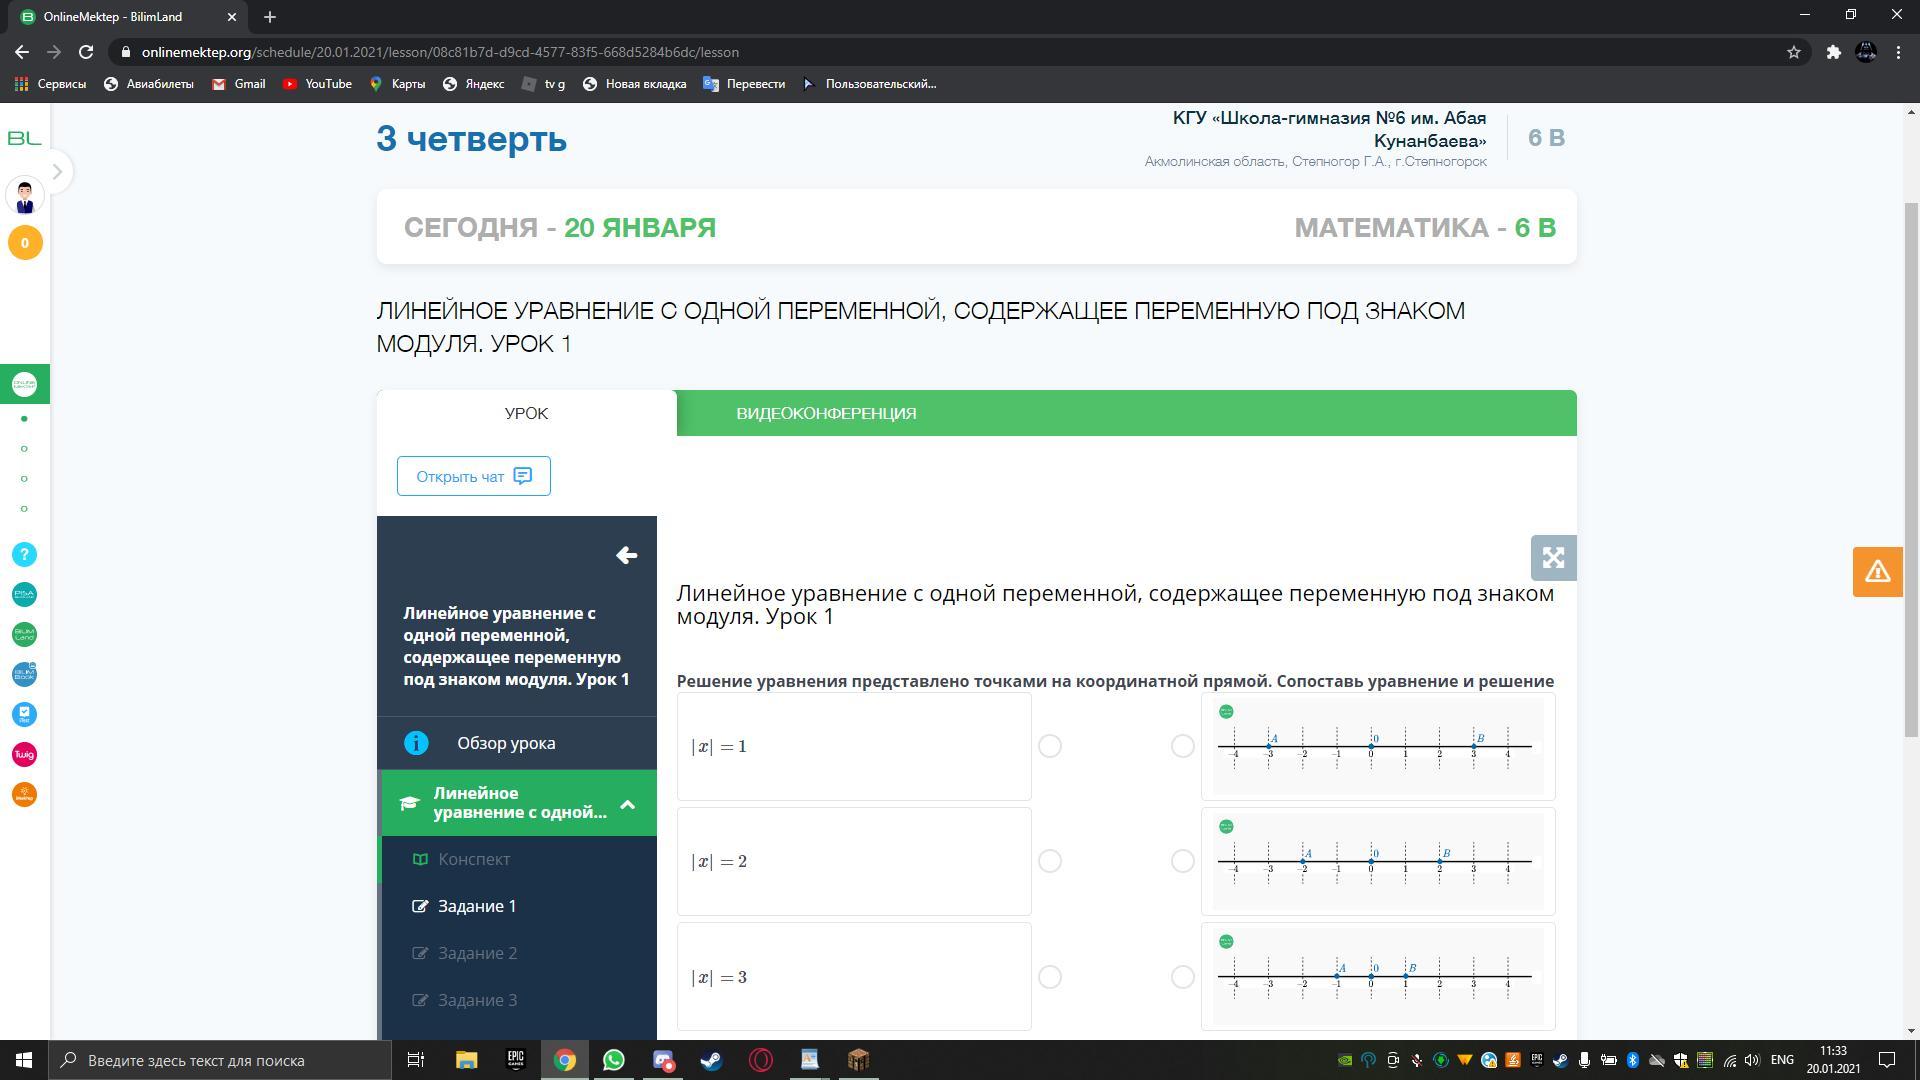Click the BL logo in the top left
1920x1080 pixels.
(x=25, y=138)
